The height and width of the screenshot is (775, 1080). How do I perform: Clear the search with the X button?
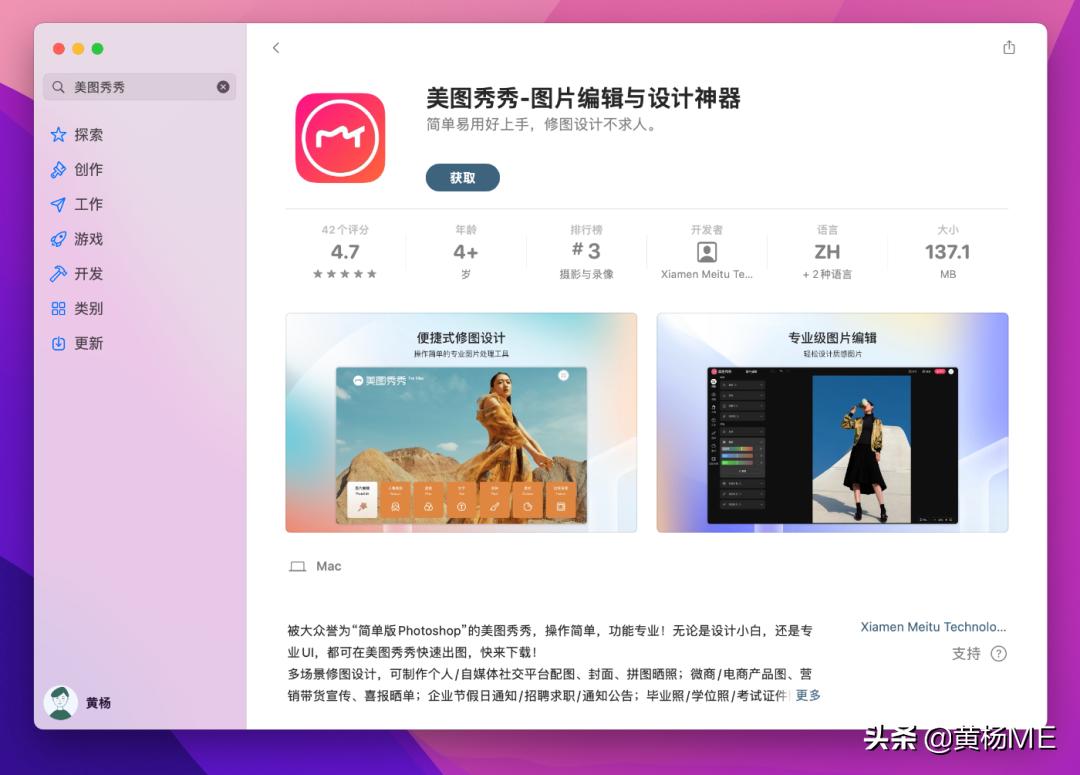tap(223, 86)
